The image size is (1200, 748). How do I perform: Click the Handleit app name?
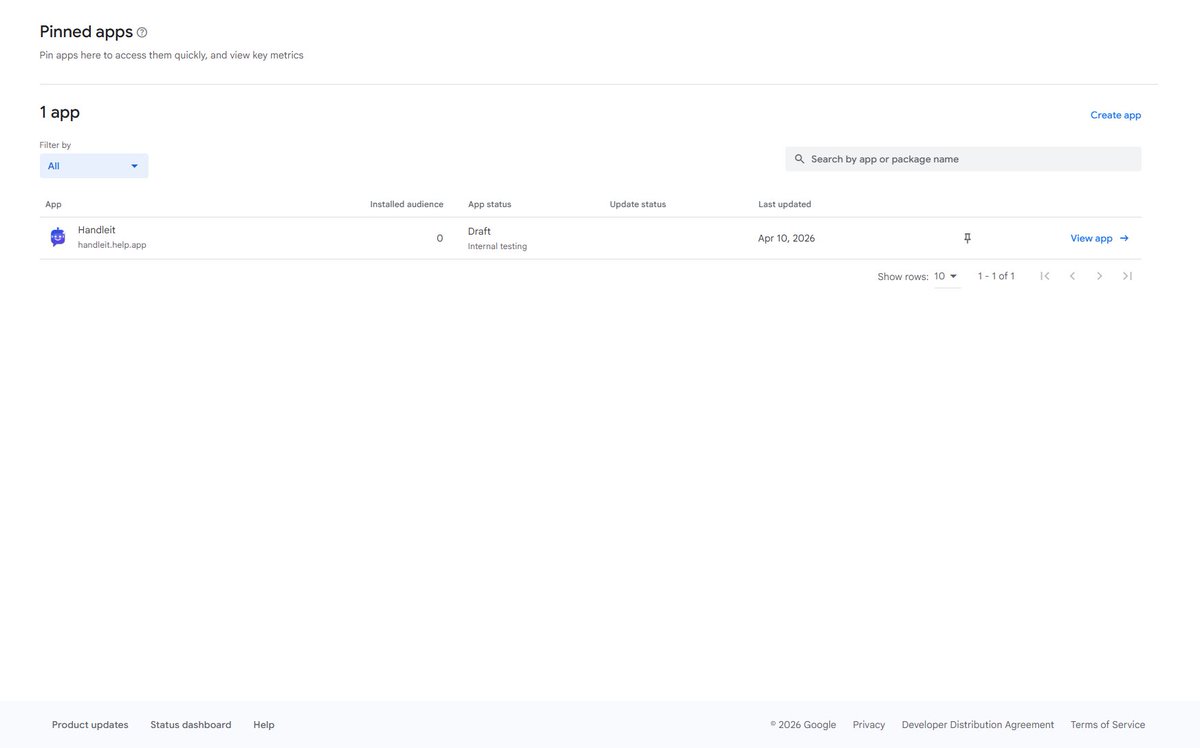tap(97, 230)
